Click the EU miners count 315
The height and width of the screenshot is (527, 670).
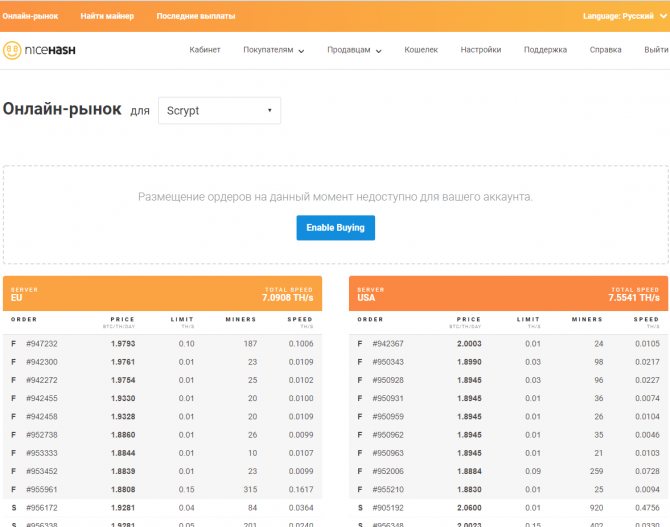[x=250, y=489]
